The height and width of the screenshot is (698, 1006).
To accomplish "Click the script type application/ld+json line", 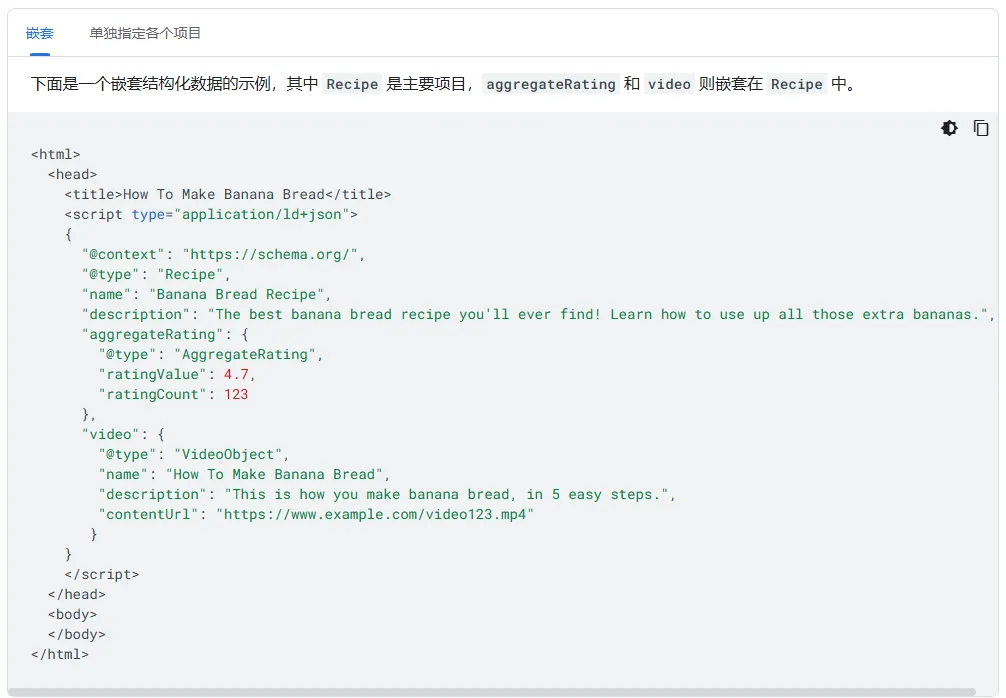I will (211, 214).
